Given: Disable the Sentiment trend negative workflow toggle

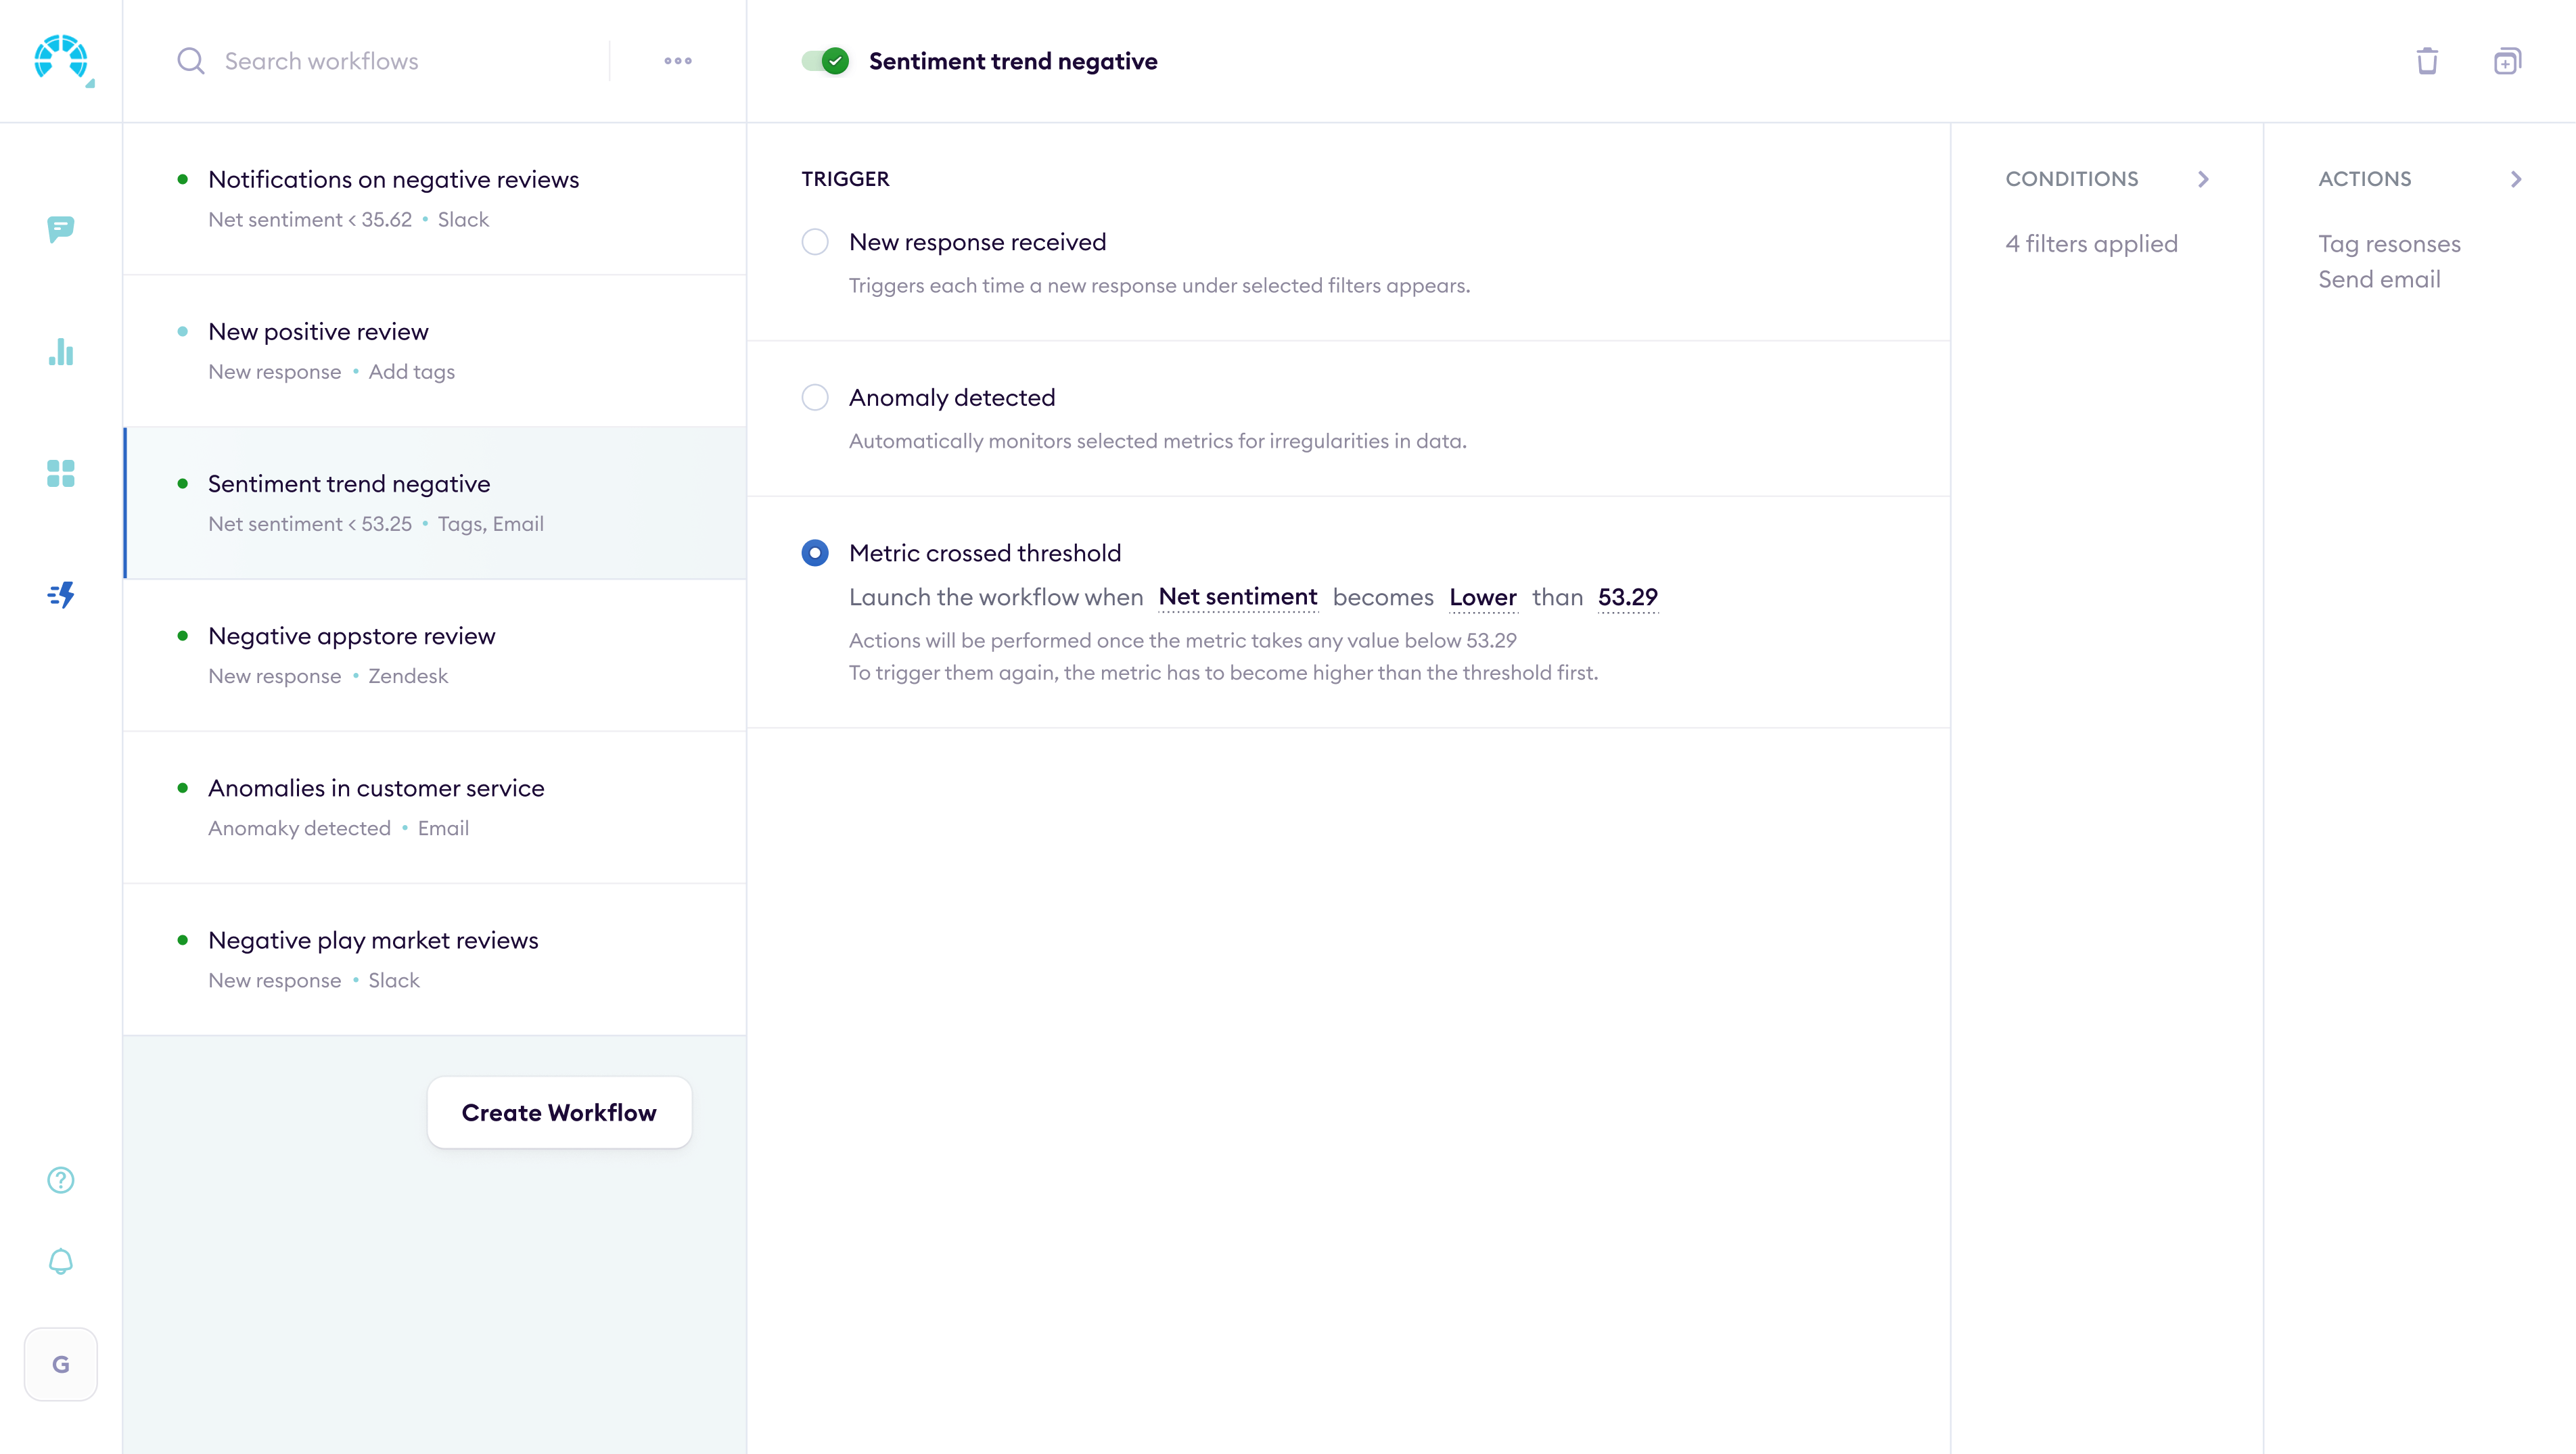Looking at the screenshot, I should point(822,60).
